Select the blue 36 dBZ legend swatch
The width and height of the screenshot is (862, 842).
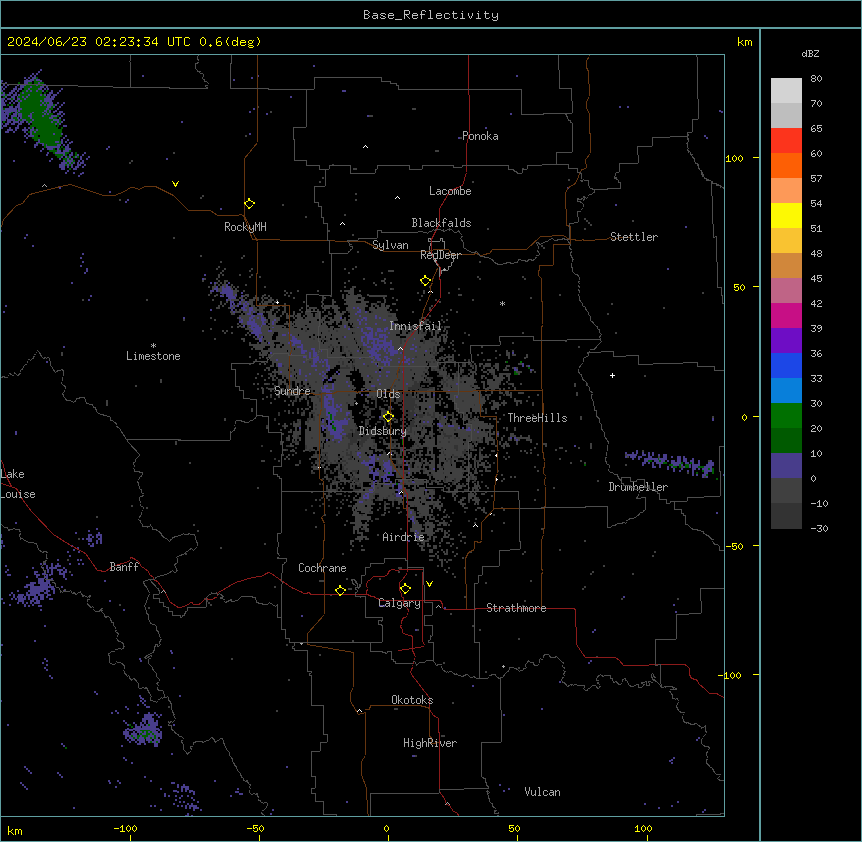click(786, 365)
